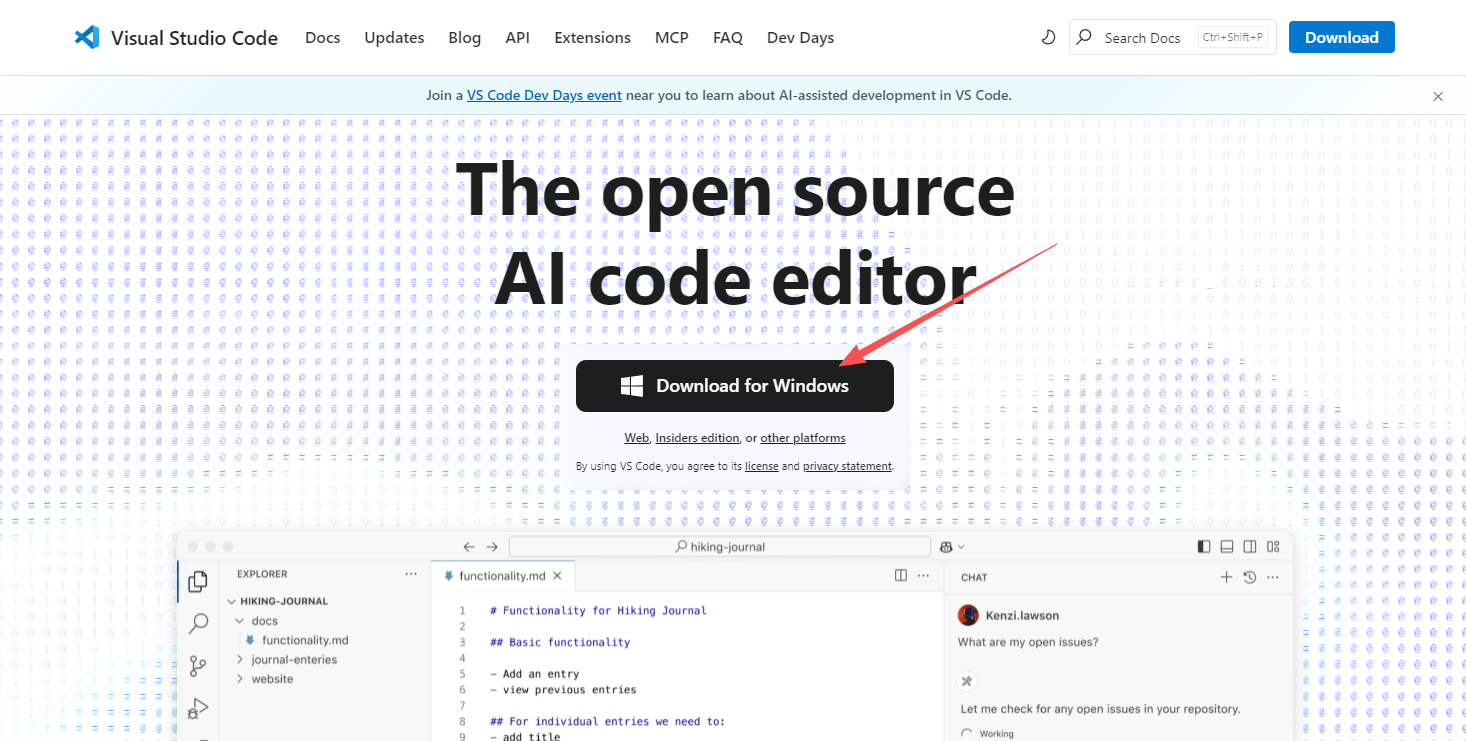The height and width of the screenshot is (741, 1466).
Task: Open the Run and Debug icon
Action: click(198, 708)
